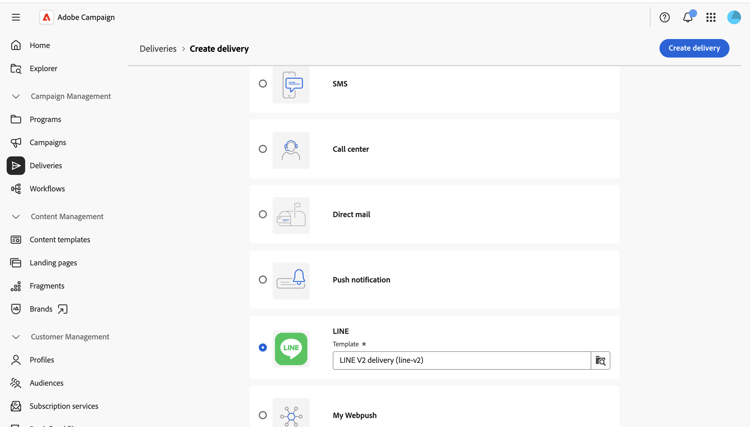Click the Workflows icon in sidebar
Viewport: 750px width, 427px height.
point(16,188)
